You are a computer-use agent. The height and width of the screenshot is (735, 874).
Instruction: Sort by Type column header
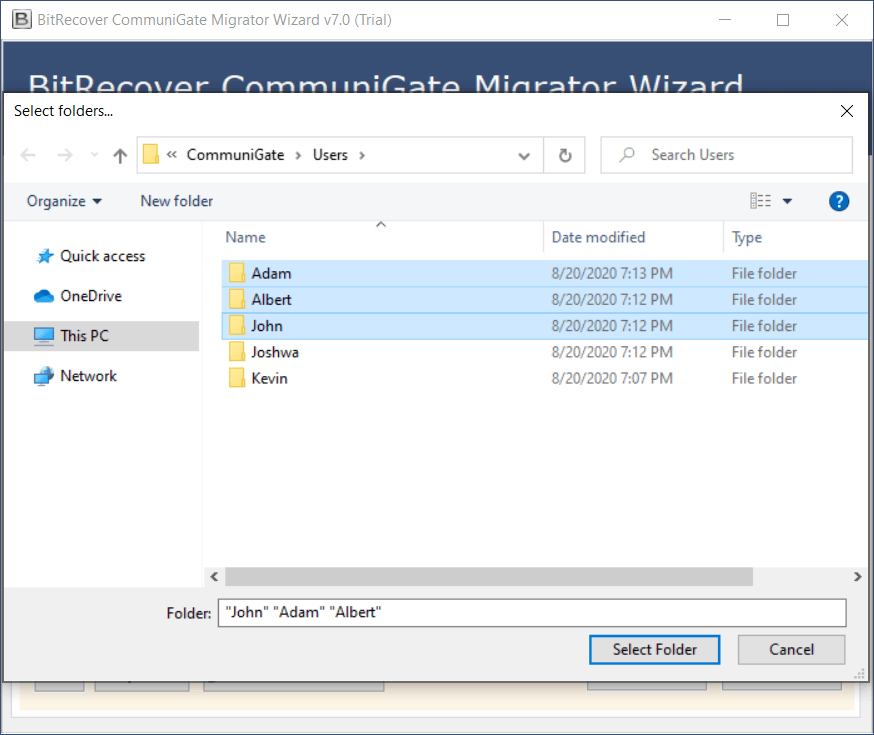[x=746, y=237]
